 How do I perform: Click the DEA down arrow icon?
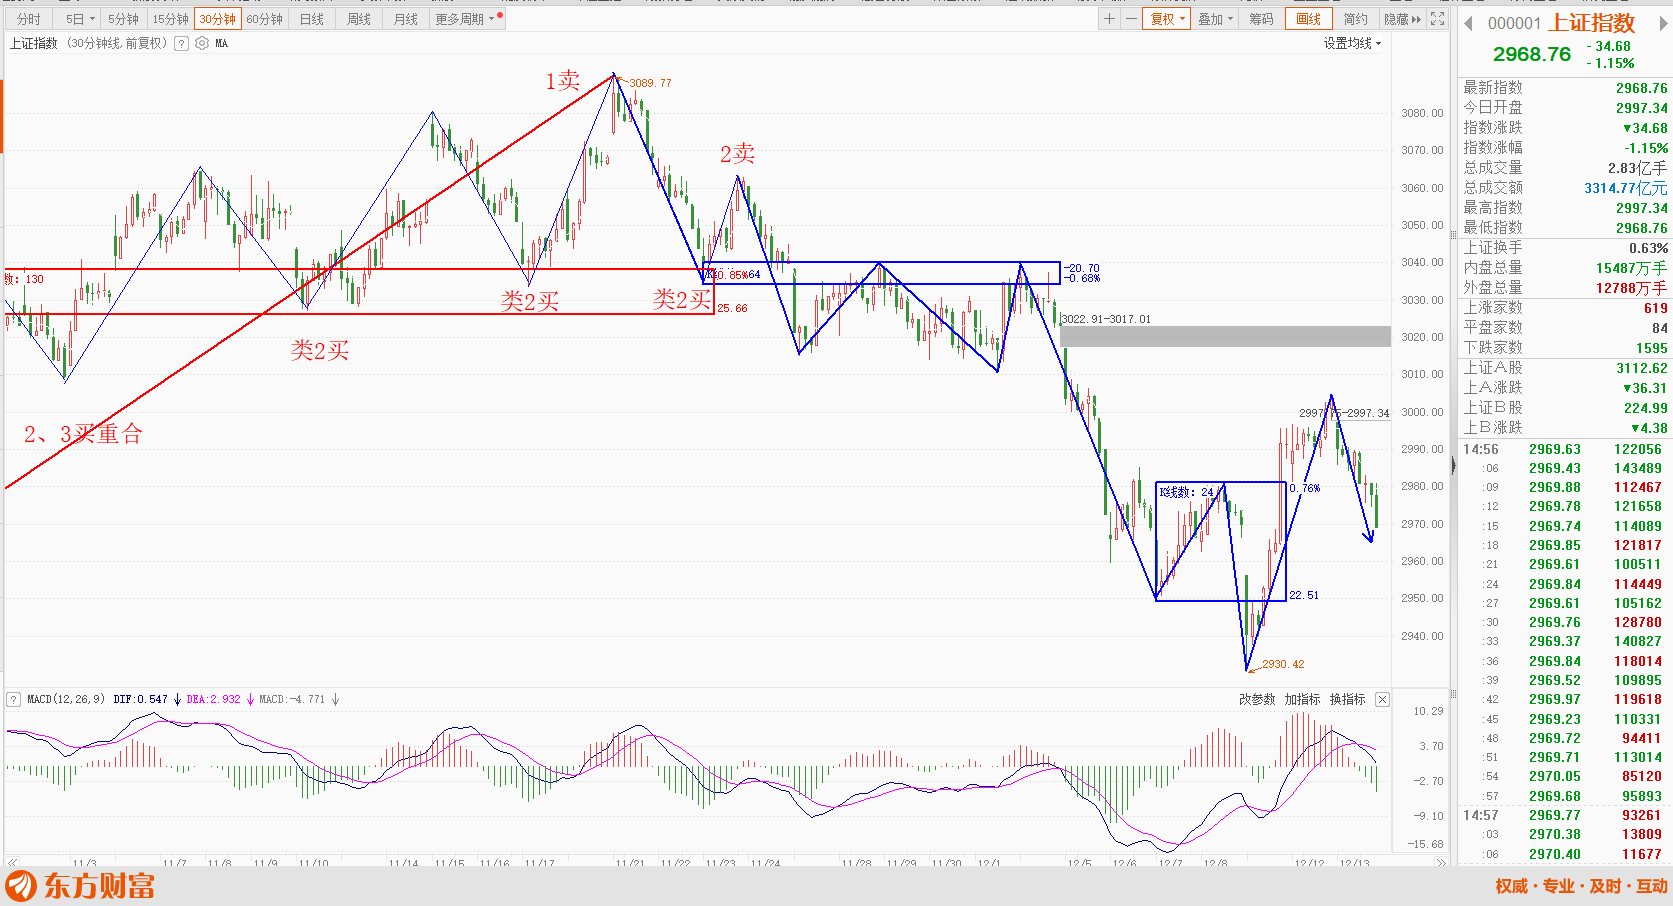[250, 699]
